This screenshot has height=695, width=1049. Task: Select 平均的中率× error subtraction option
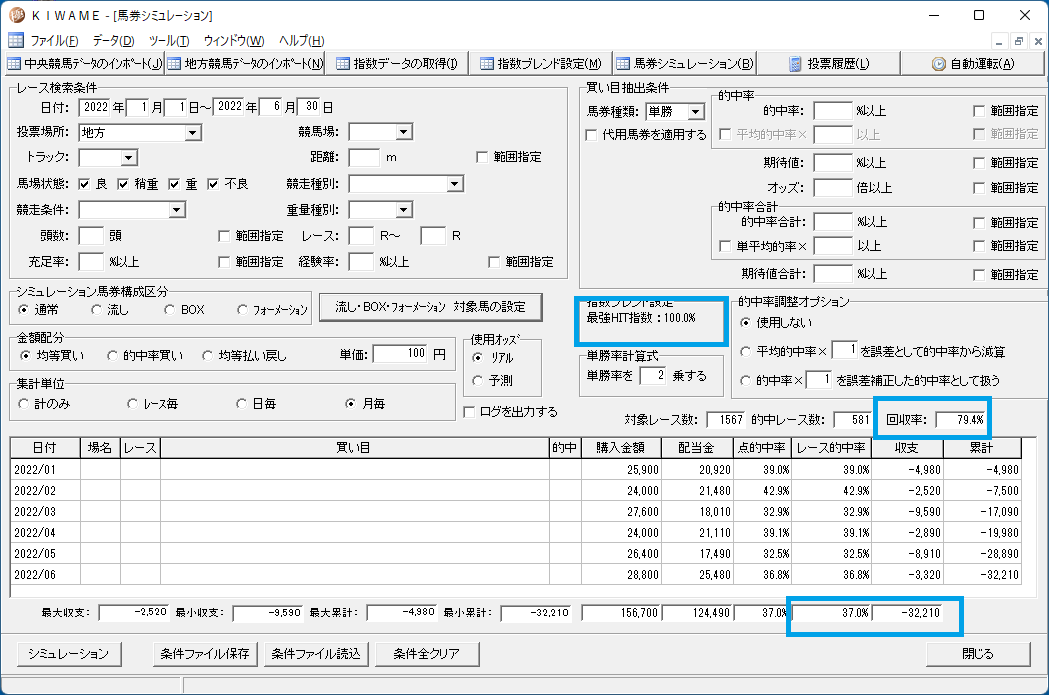pos(745,352)
